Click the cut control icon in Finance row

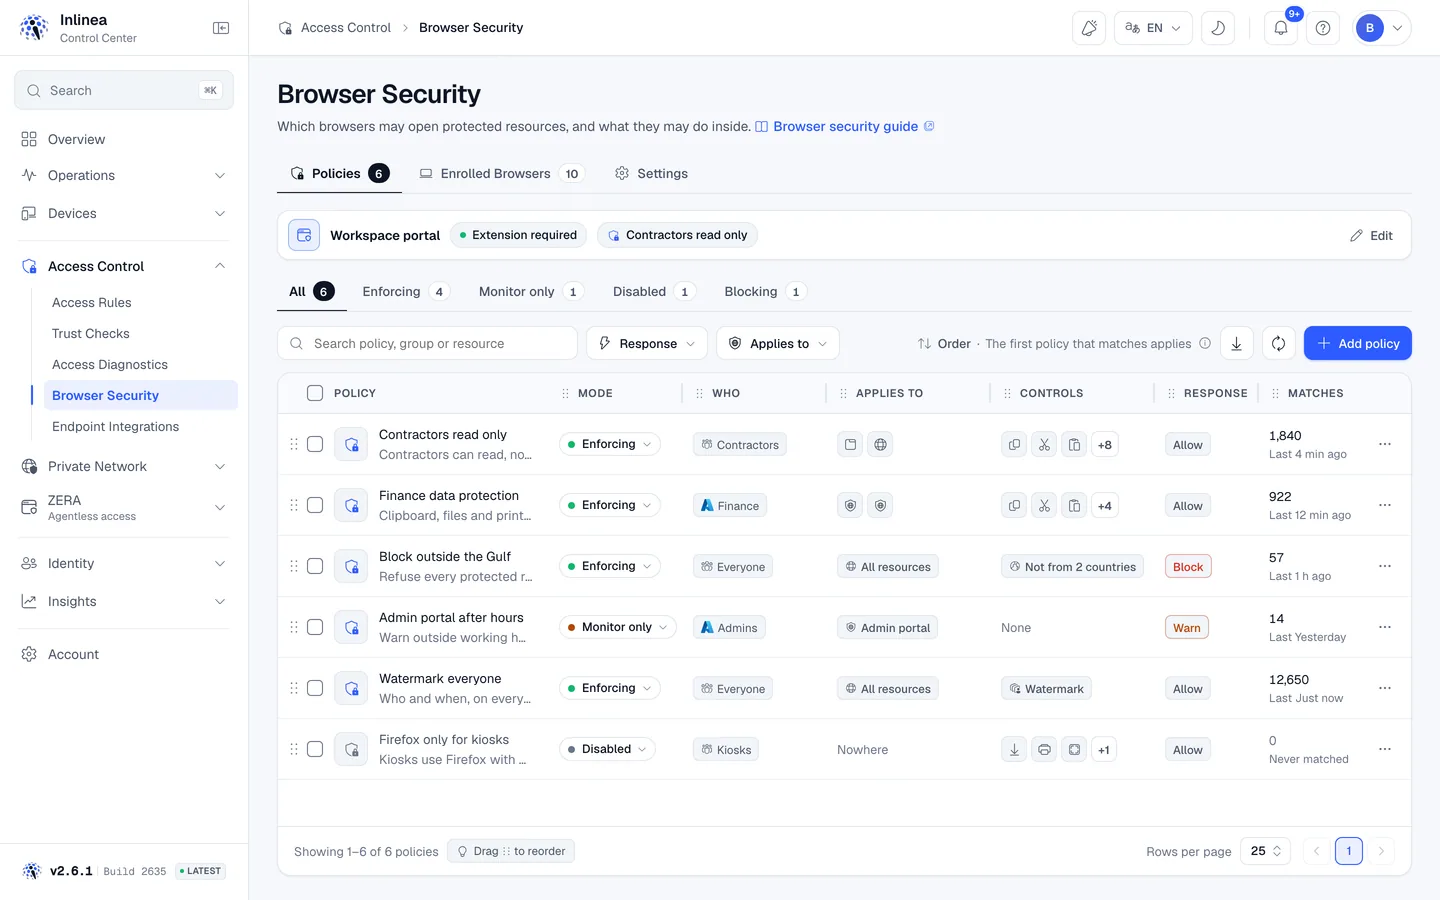click(1044, 505)
